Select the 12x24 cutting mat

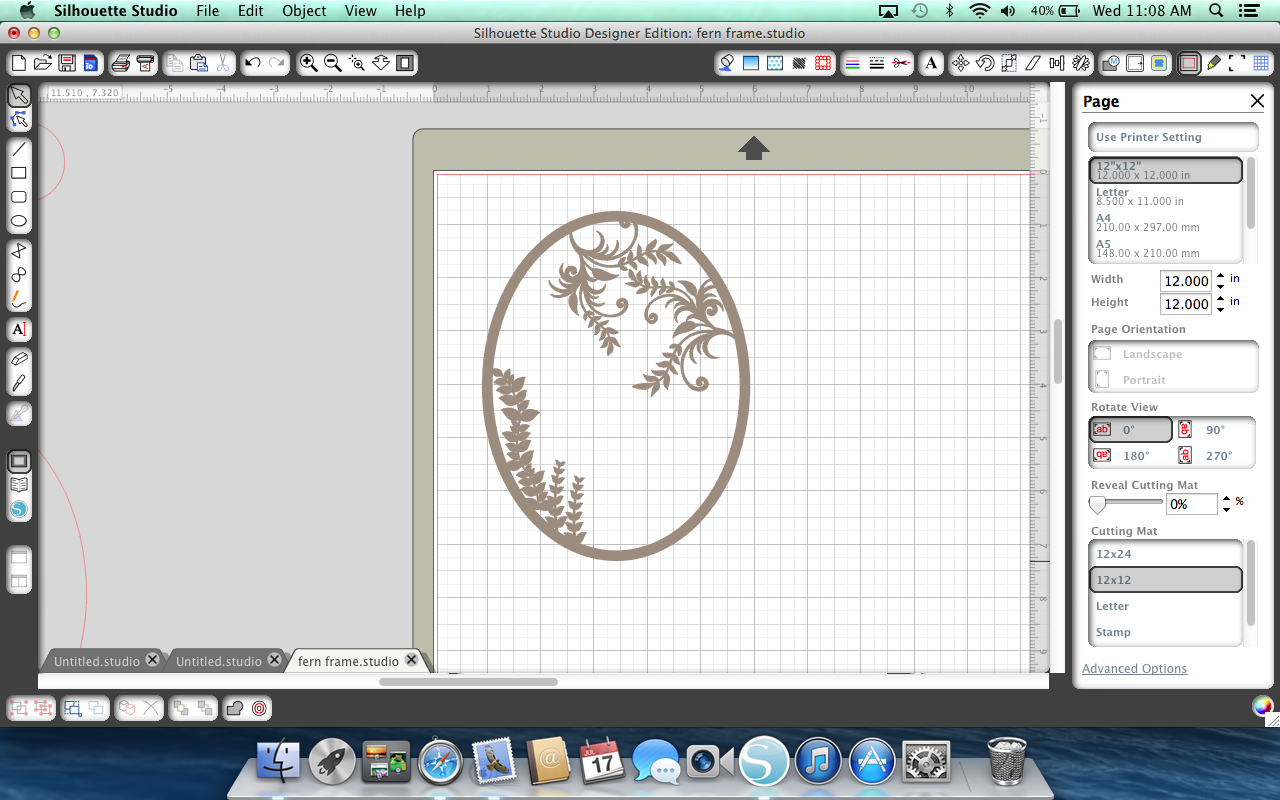[x=1166, y=554]
